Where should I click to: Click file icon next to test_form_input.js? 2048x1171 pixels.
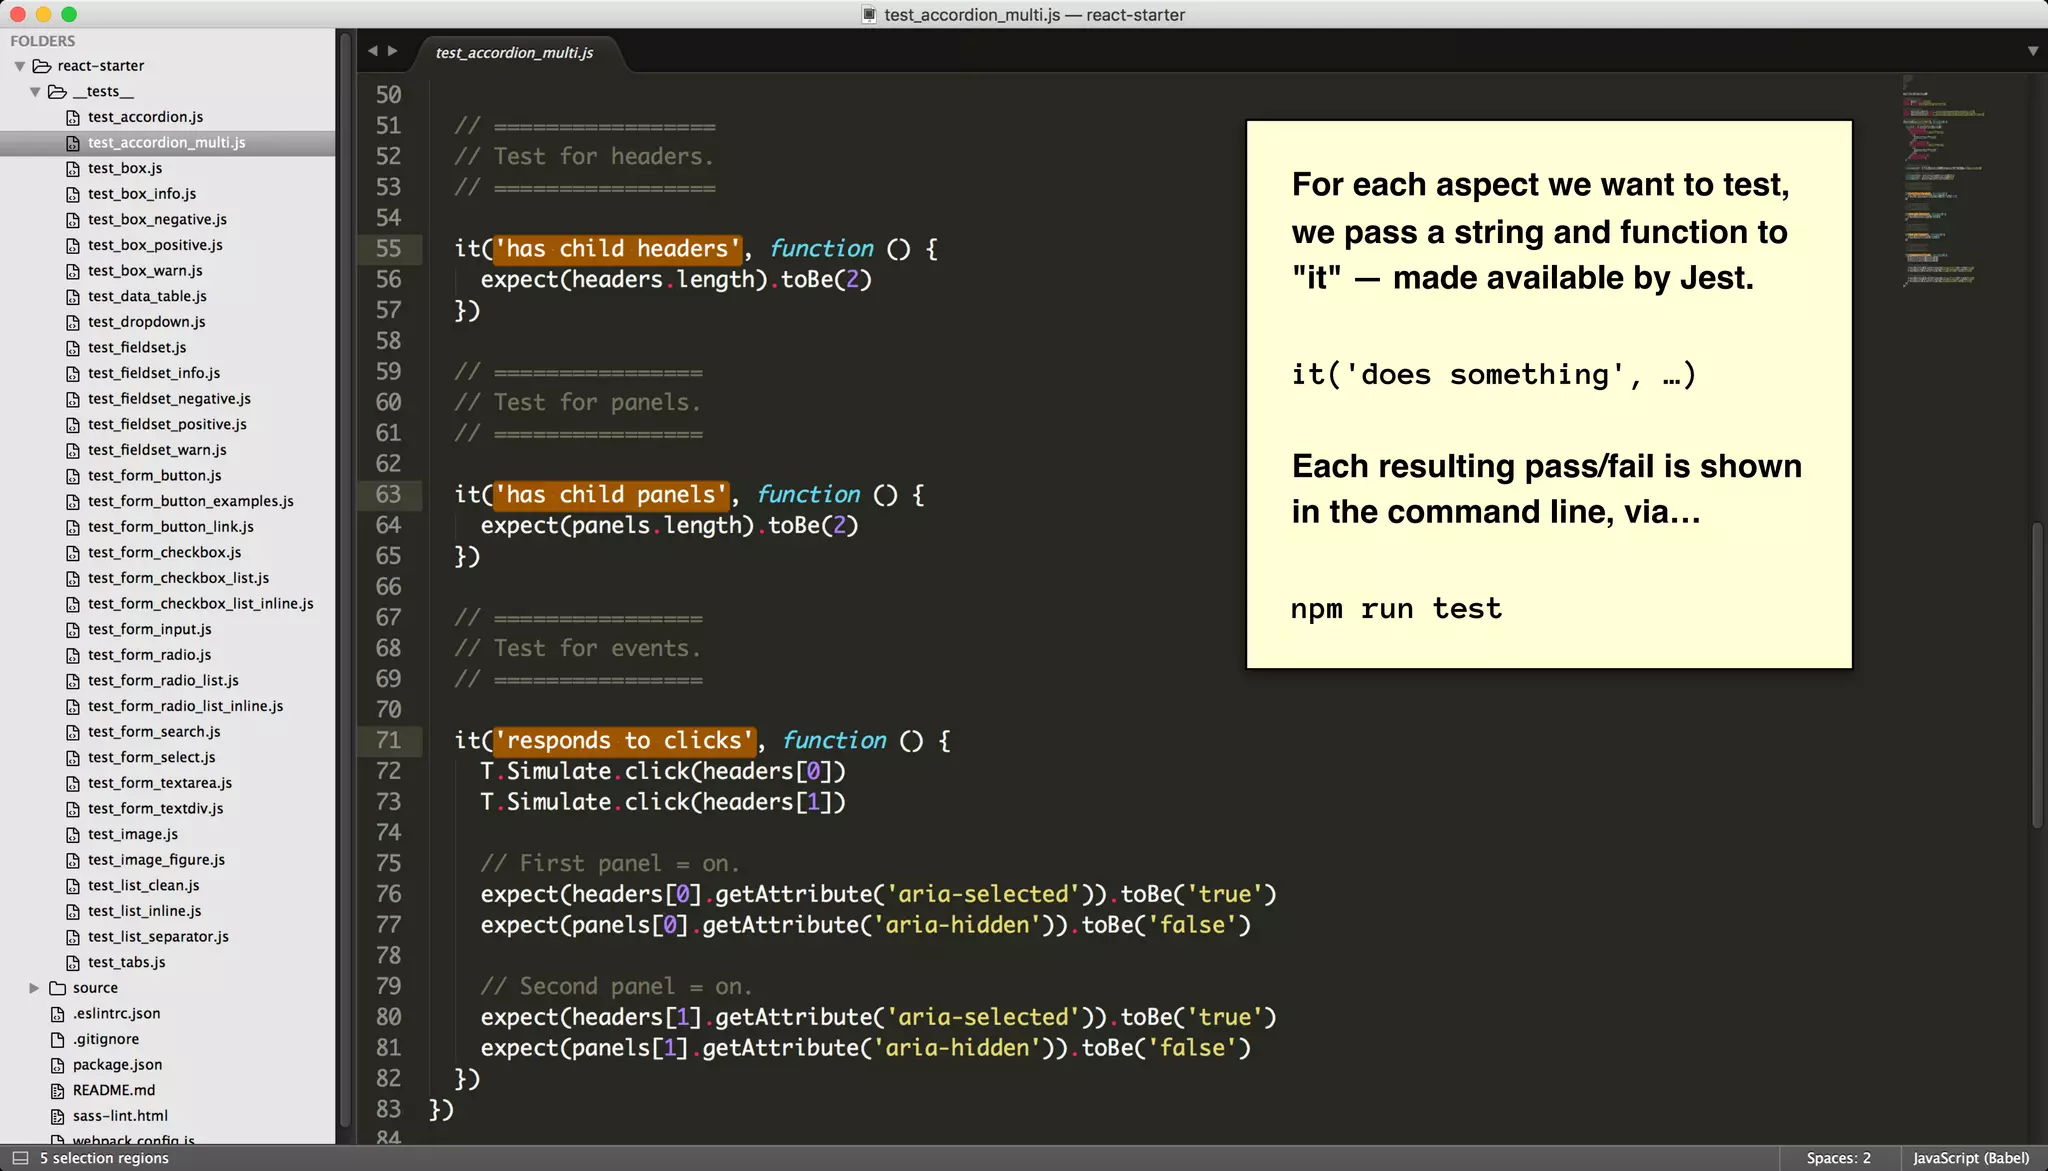(x=72, y=630)
